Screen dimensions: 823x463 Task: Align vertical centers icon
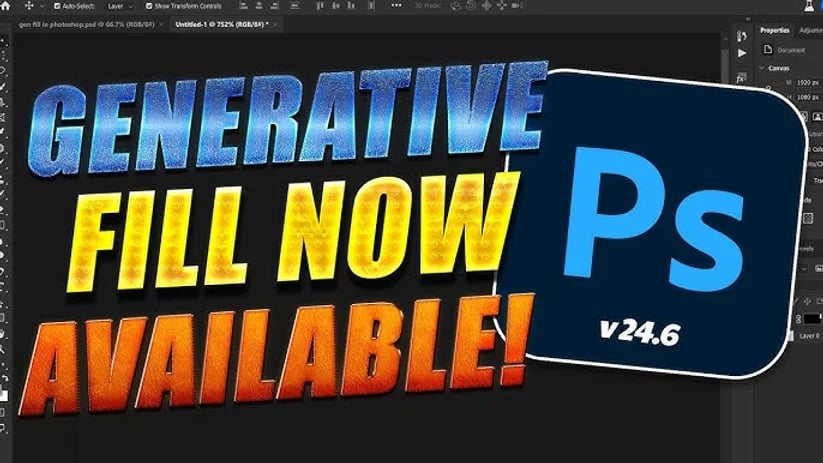tap(336, 6)
